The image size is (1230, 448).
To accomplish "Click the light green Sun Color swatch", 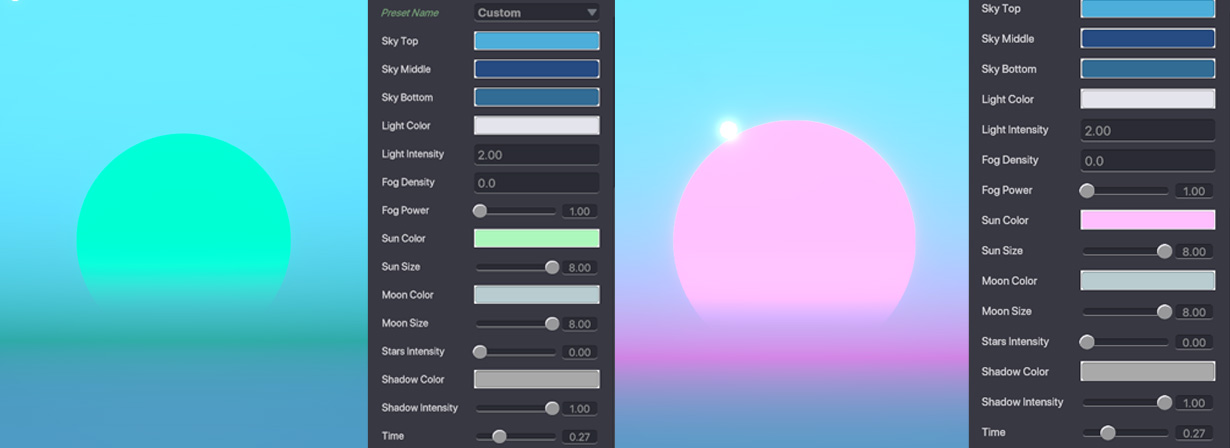I will tap(536, 238).
